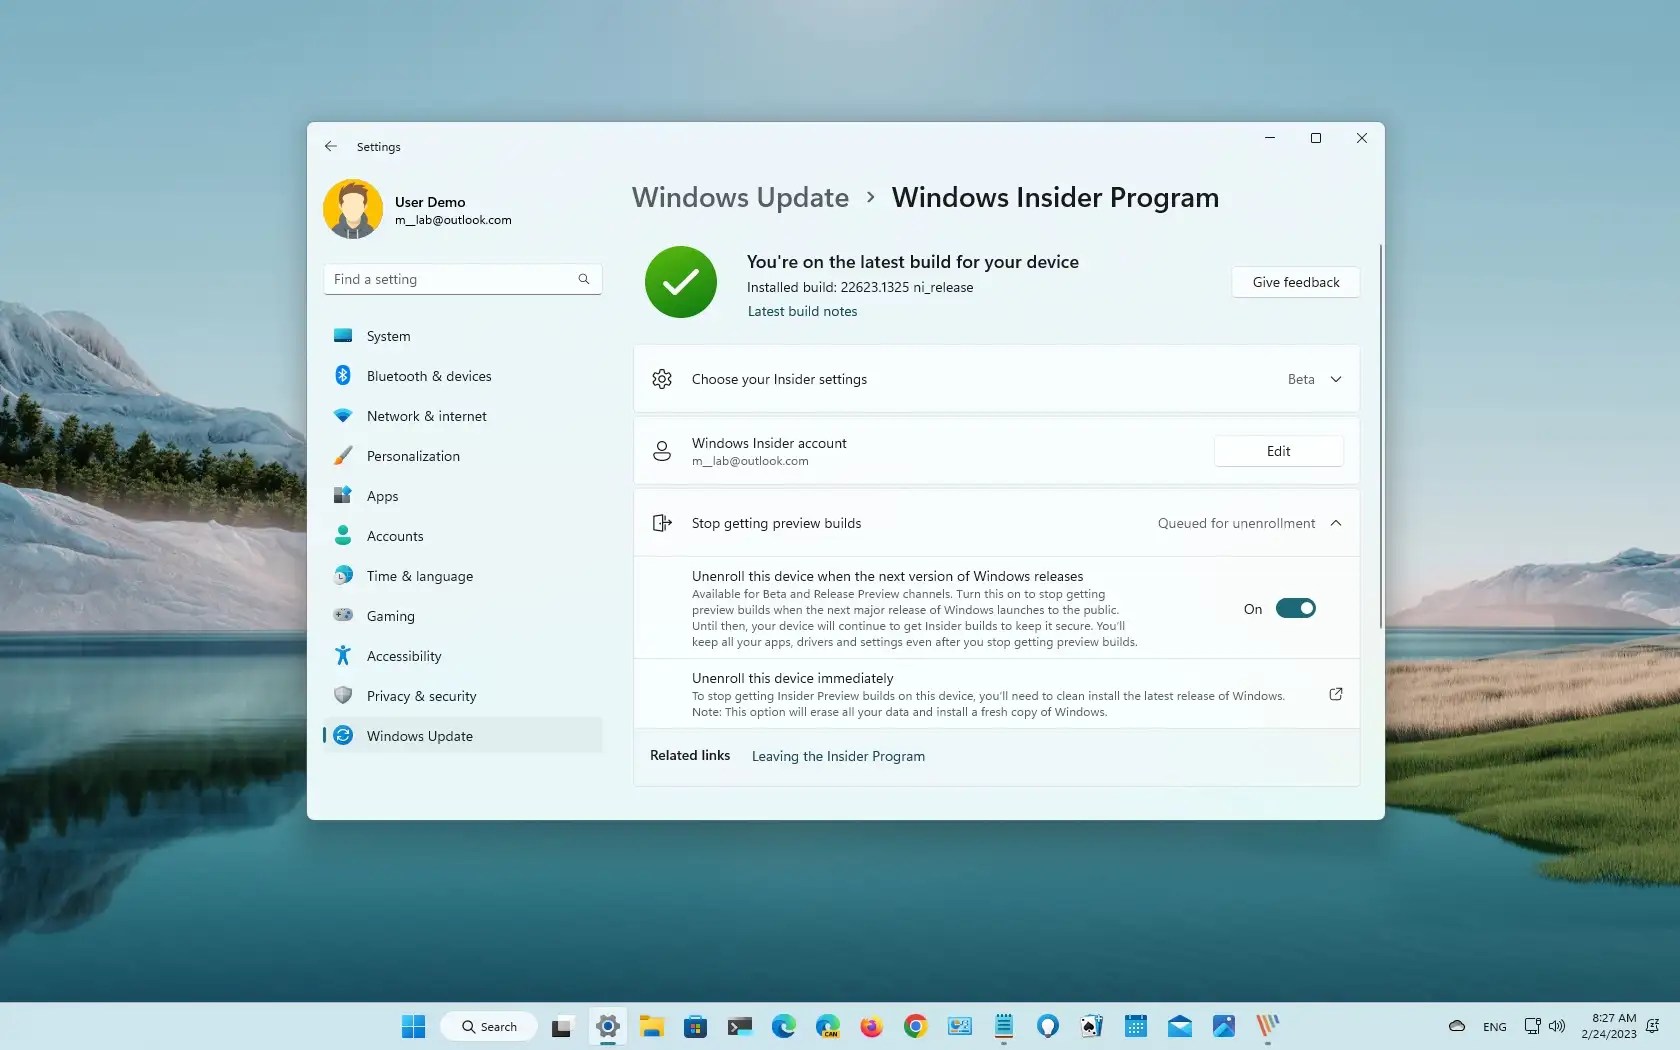The height and width of the screenshot is (1050, 1680).
Task: Launch Firefox from the taskbar
Action: (871, 1026)
